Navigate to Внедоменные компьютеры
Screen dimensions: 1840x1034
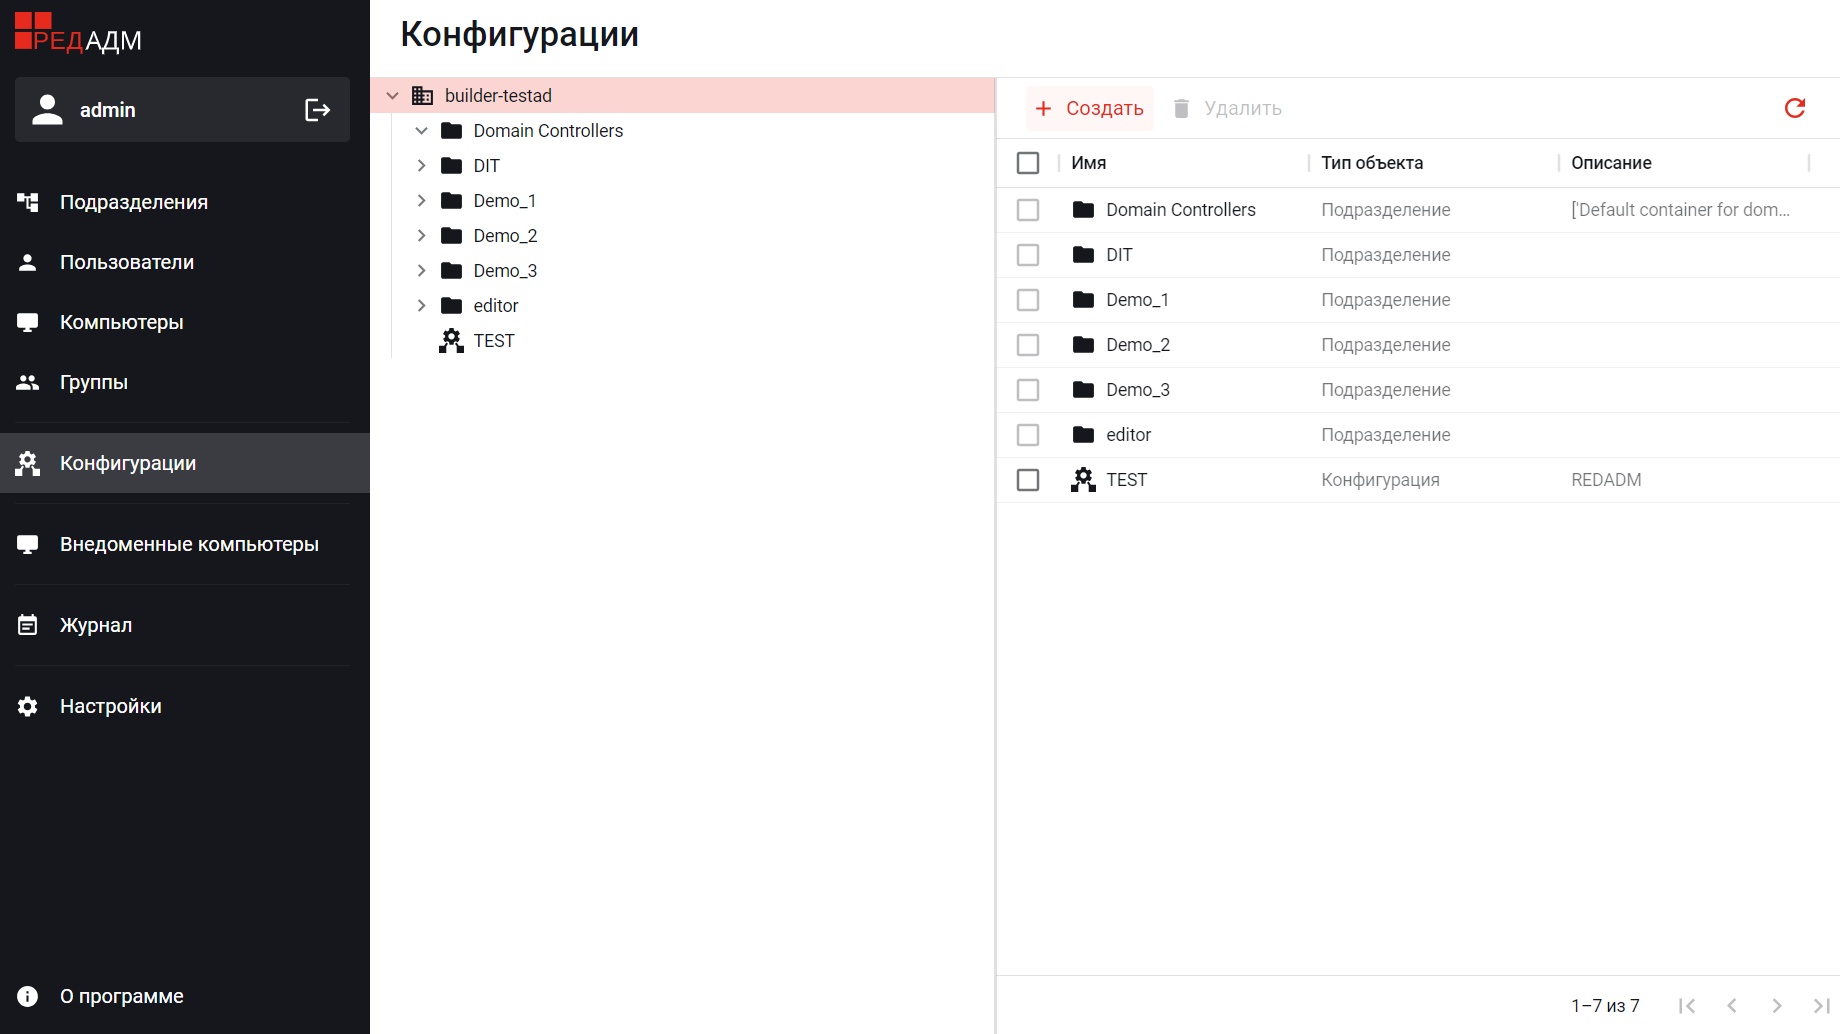[188, 544]
